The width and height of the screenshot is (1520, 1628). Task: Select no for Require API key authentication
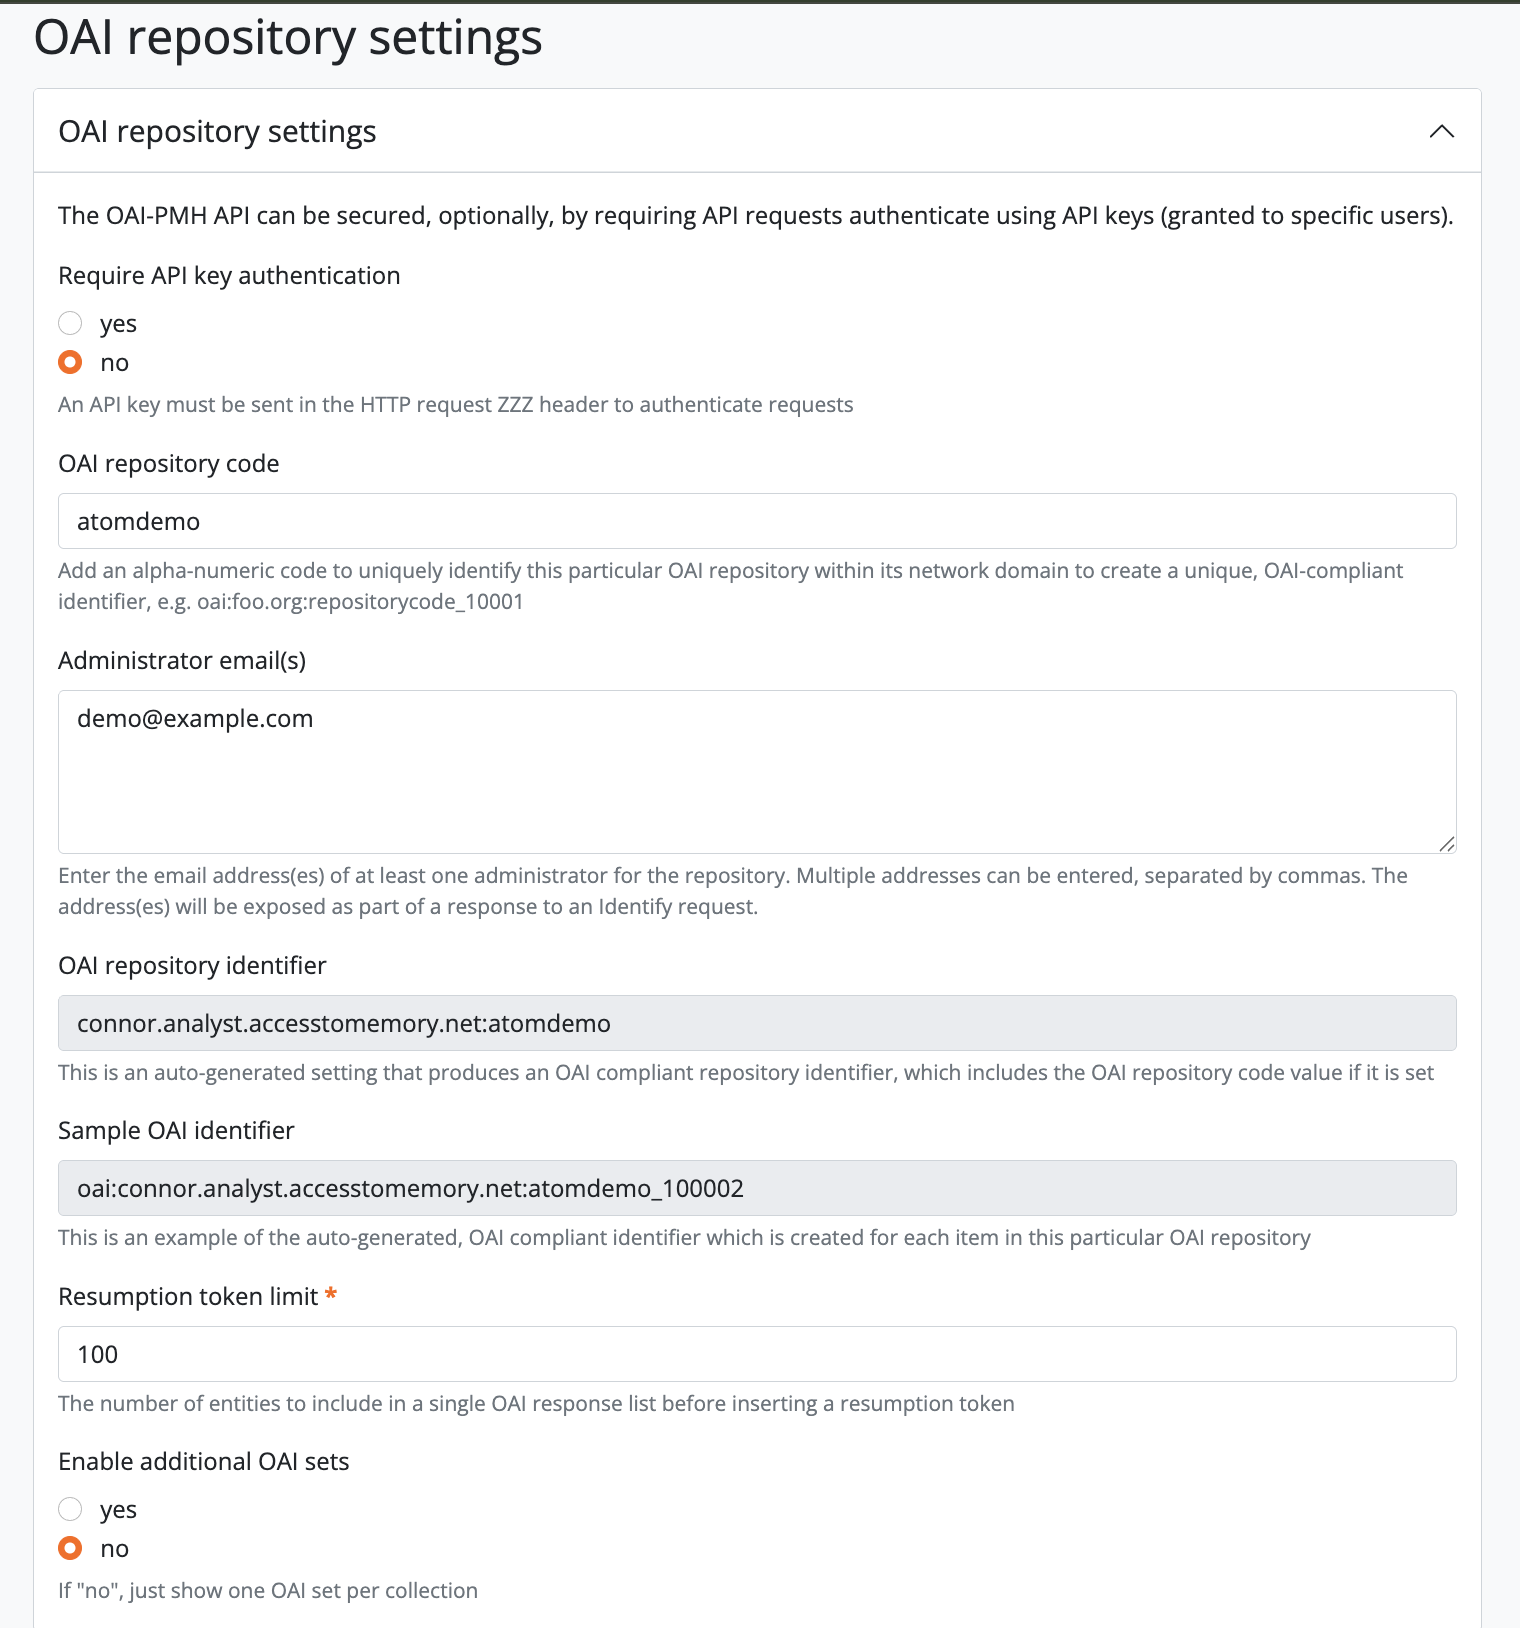70,362
